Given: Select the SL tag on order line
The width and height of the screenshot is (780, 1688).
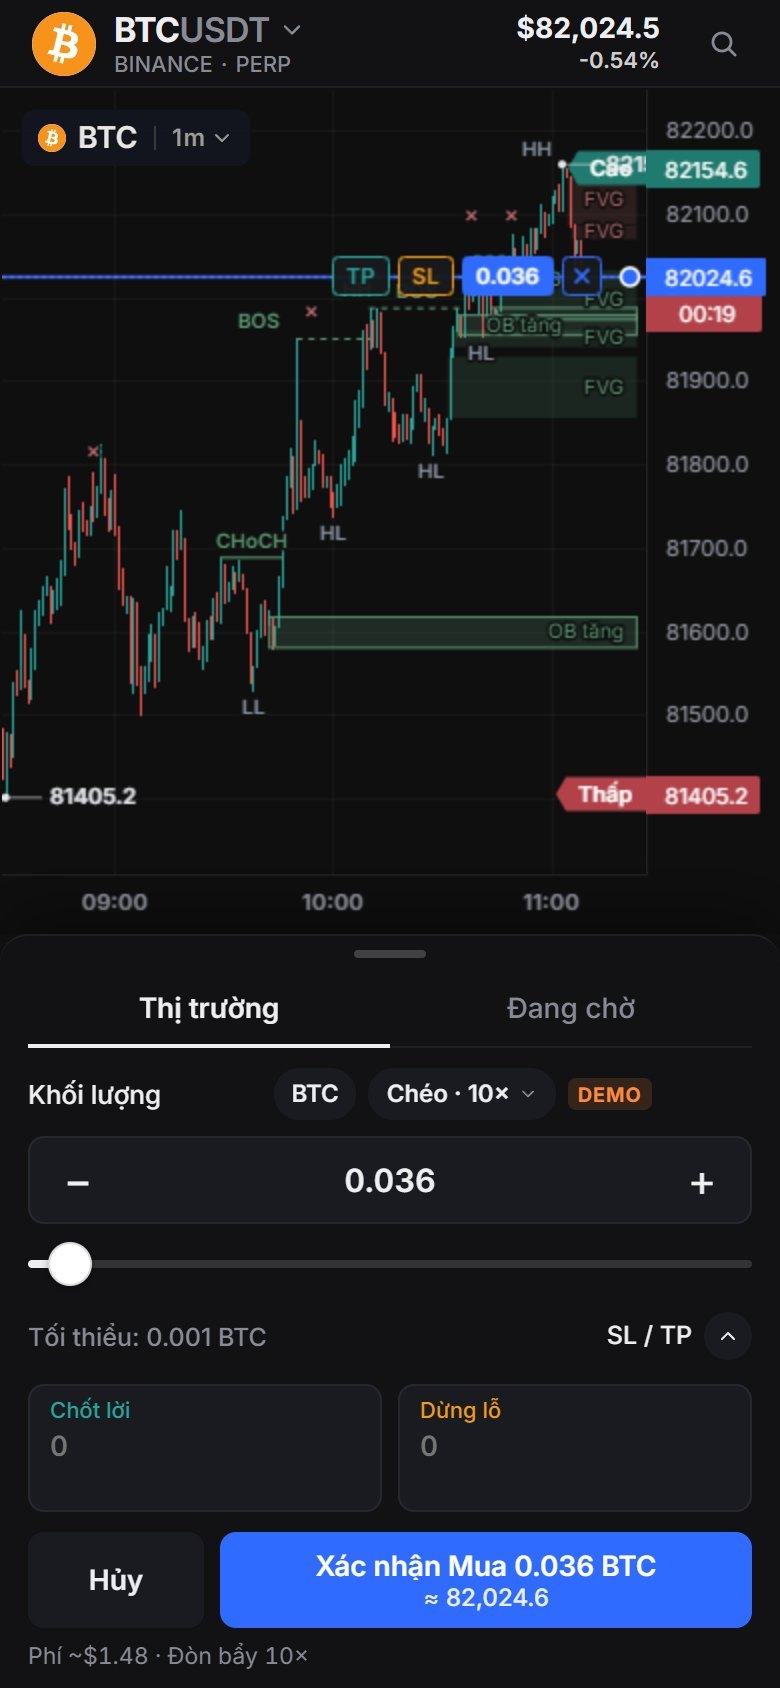Looking at the screenshot, I should [x=426, y=276].
